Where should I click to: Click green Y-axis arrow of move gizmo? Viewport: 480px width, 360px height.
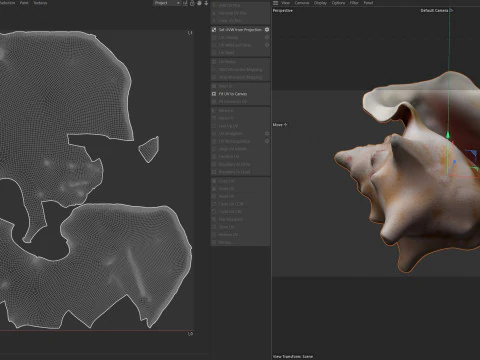pyautogui.click(x=448, y=135)
